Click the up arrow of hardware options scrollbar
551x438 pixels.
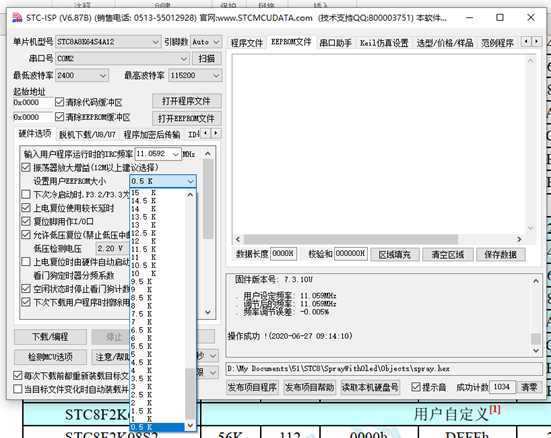pyautogui.click(x=208, y=154)
